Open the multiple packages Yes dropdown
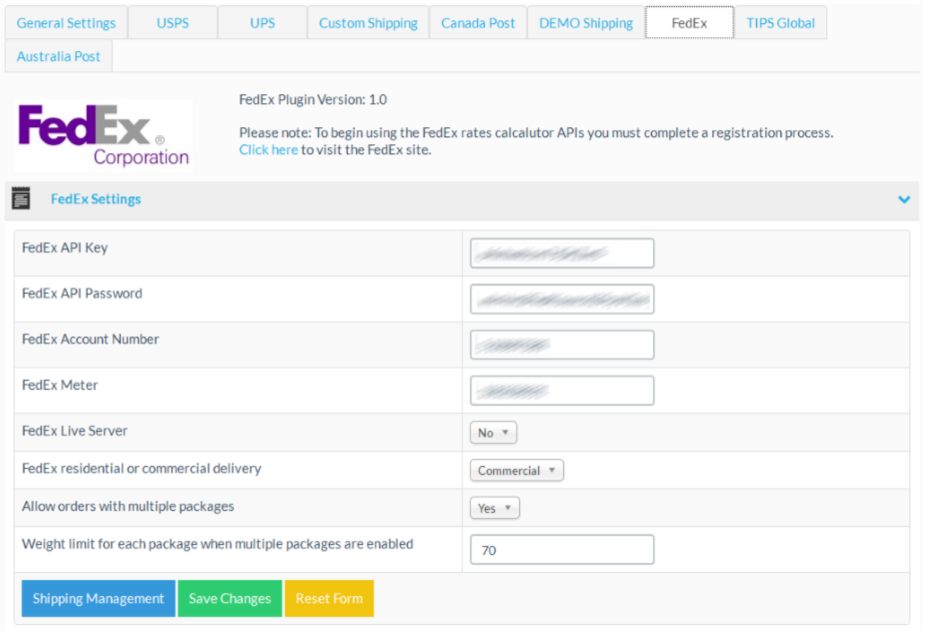The width and height of the screenshot is (925, 631). tap(494, 508)
